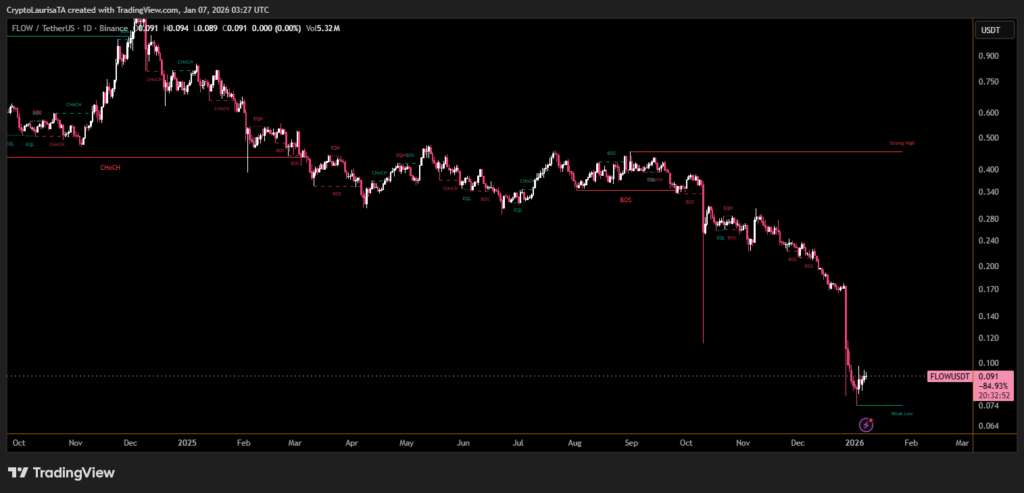
Task: Click the 2026 year marker on time axis
Action: click(x=852, y=441)
